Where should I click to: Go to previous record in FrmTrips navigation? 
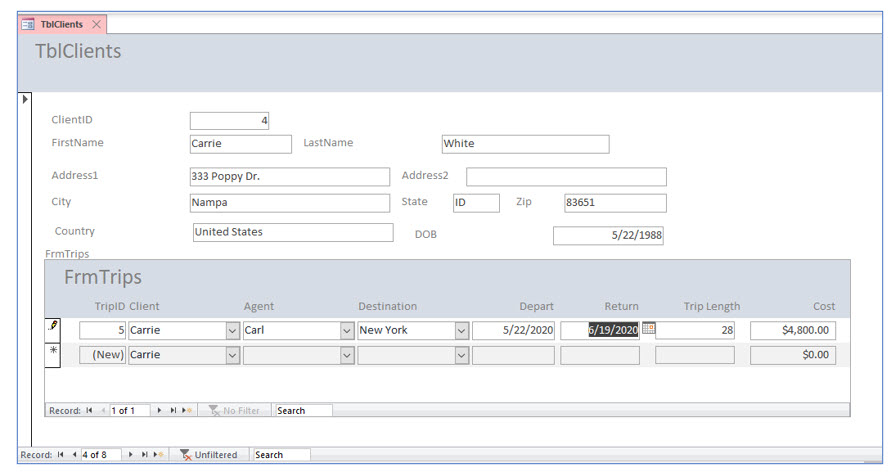(103, 410)
